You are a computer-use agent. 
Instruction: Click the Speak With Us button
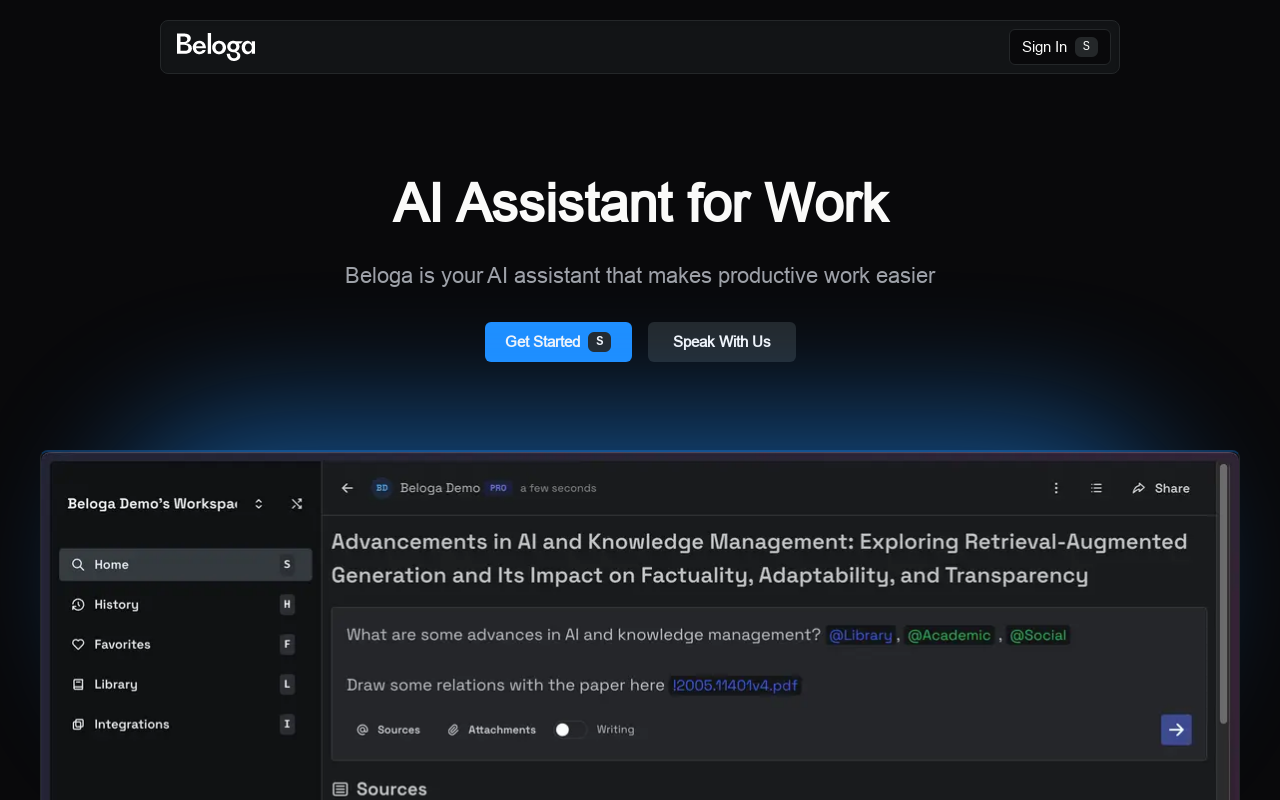[x=722, y=342]
